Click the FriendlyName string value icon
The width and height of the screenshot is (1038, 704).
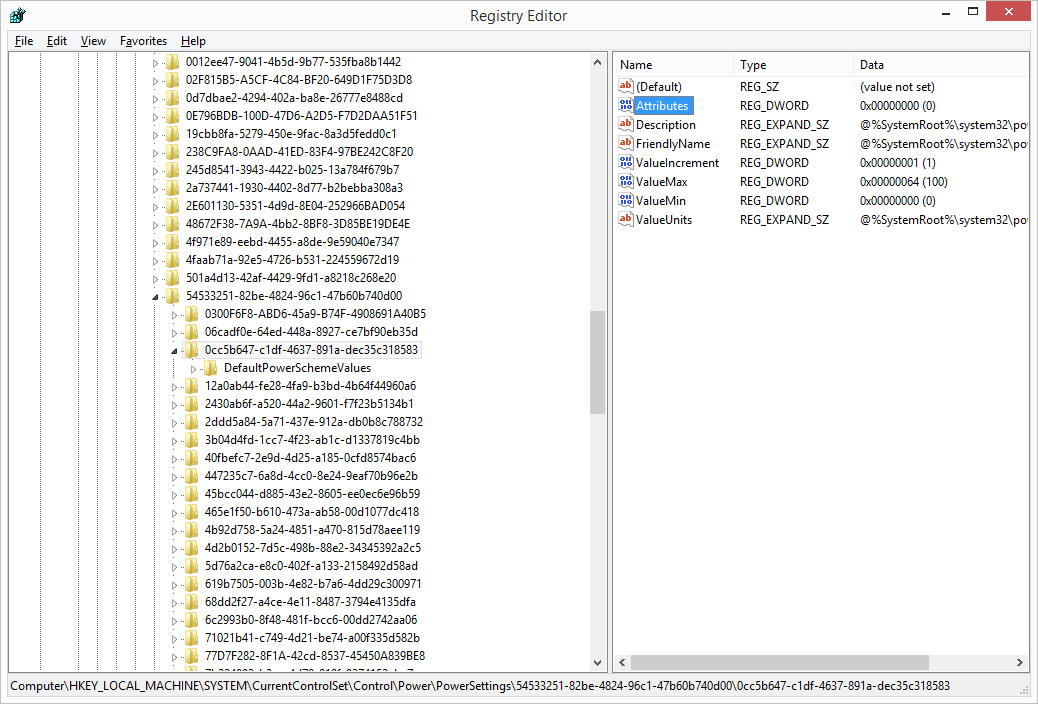(626, 143)
